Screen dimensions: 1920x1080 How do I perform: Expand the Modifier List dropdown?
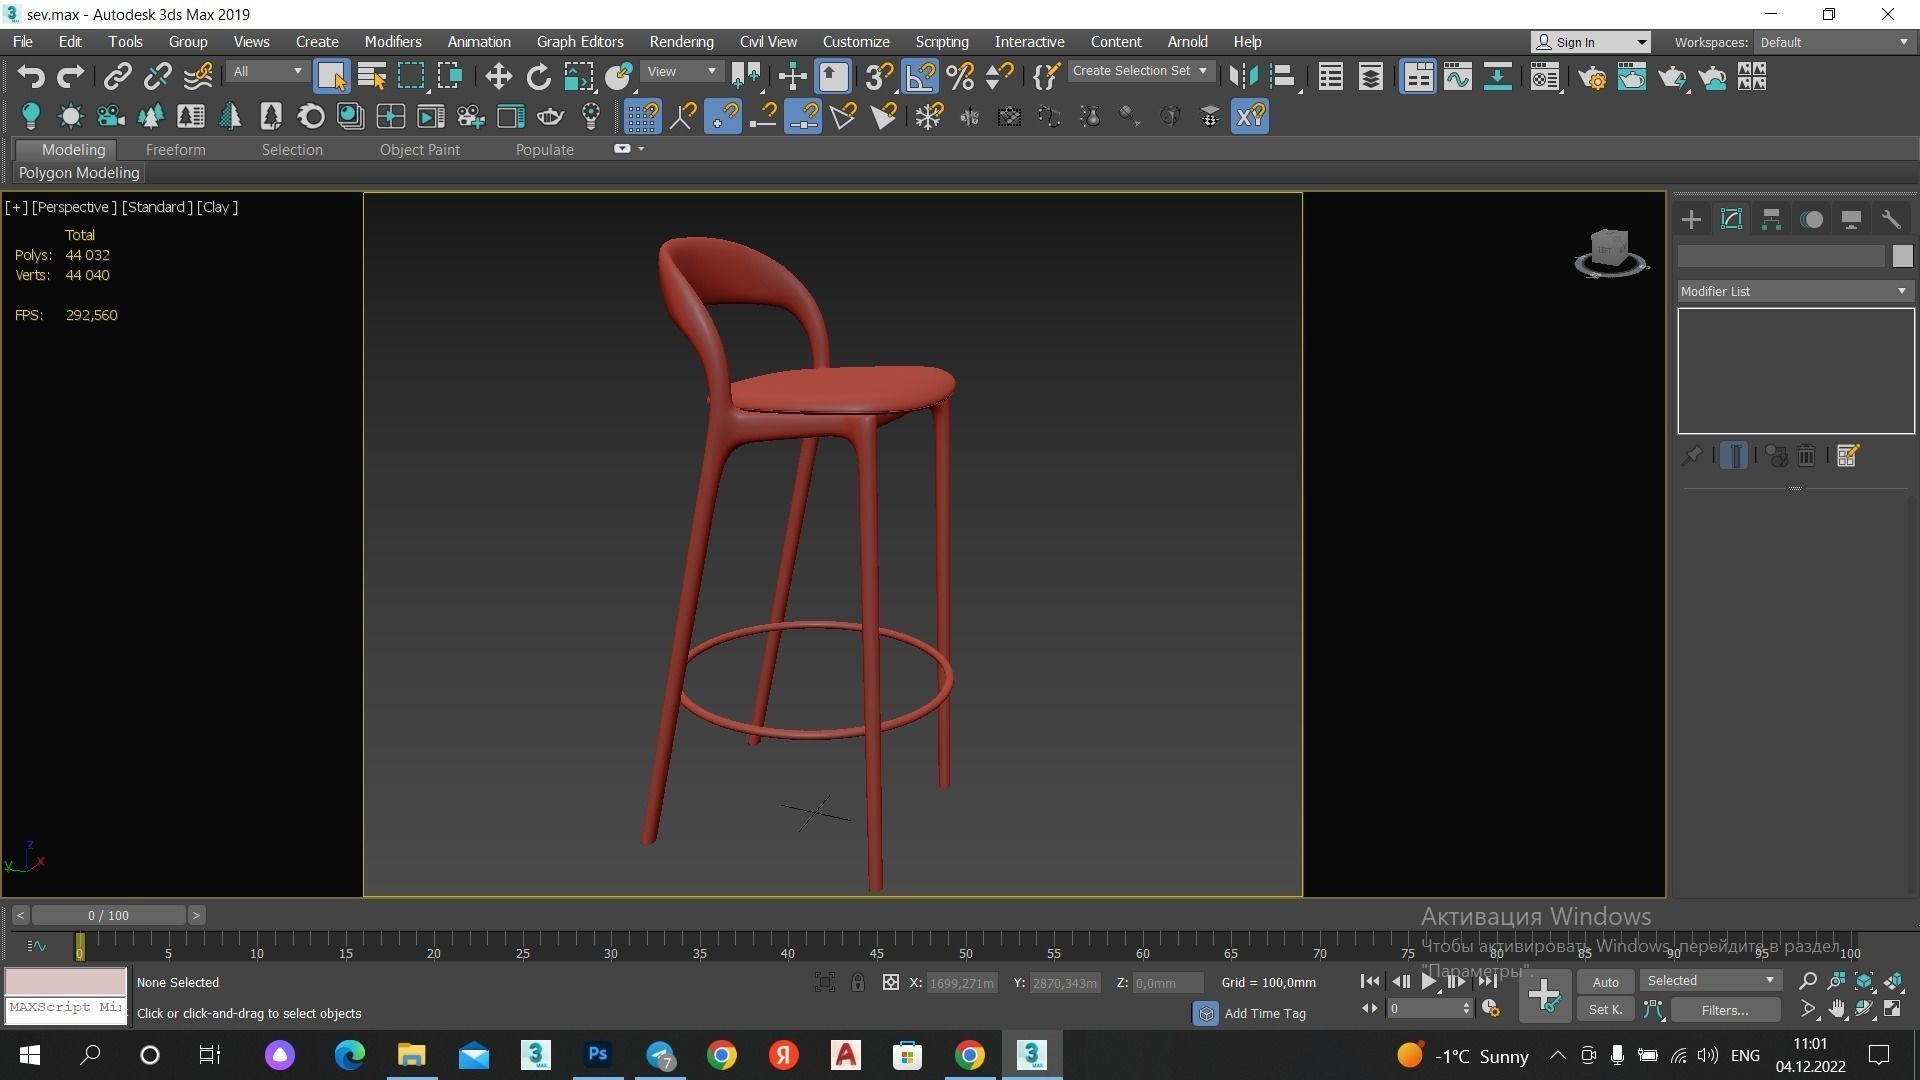pos(1795,291)
